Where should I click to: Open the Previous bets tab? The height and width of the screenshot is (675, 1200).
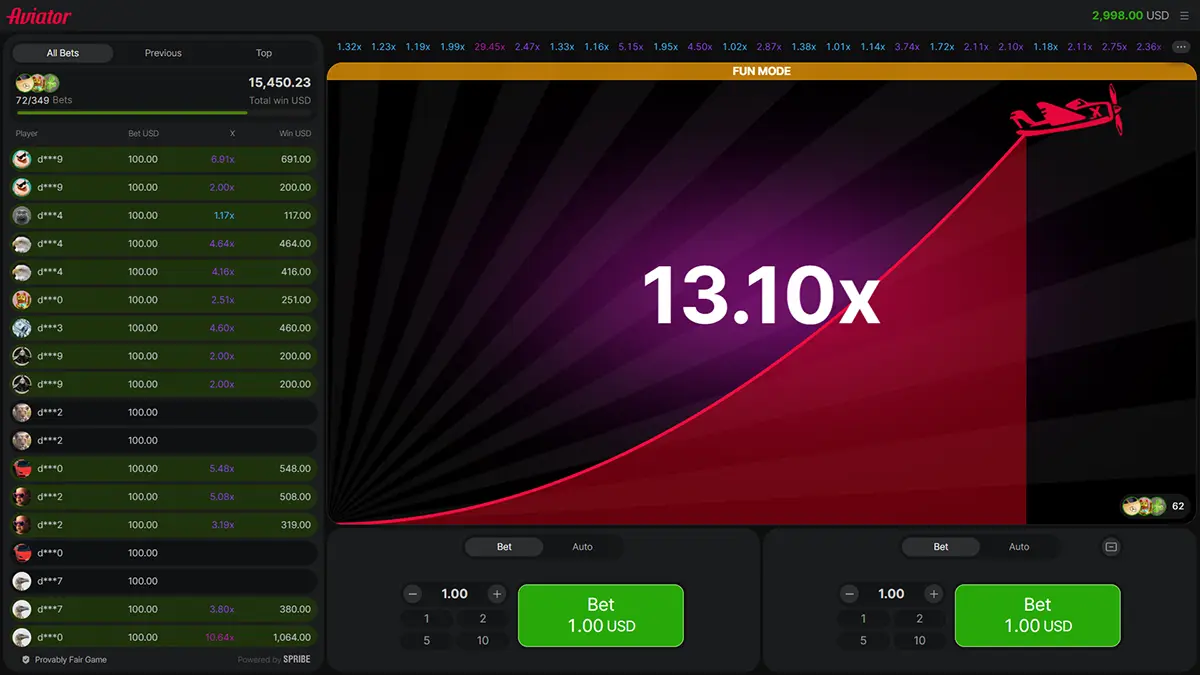point(163,53)
